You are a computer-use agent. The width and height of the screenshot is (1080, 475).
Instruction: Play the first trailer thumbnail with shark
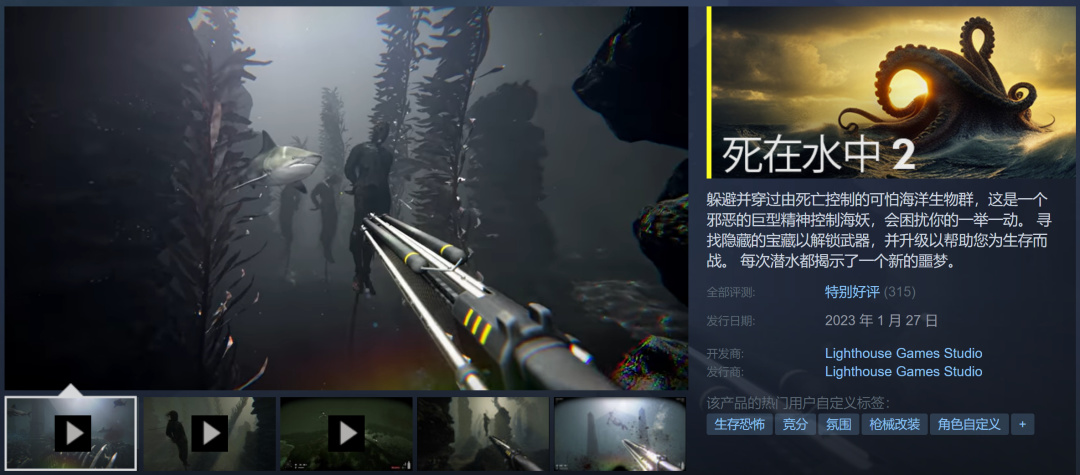click(x=71, y=434)
